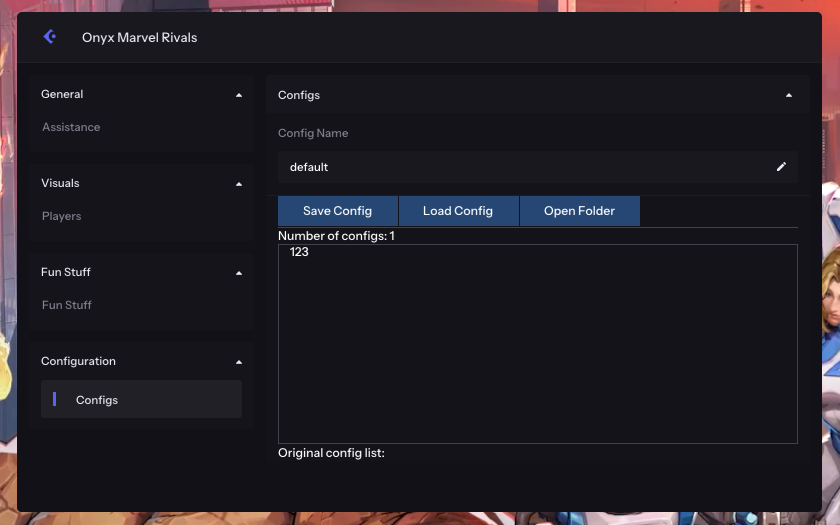This screenshot has height=525, width=840.
Task: Click the Load Config button
Action: click(458, 211)
